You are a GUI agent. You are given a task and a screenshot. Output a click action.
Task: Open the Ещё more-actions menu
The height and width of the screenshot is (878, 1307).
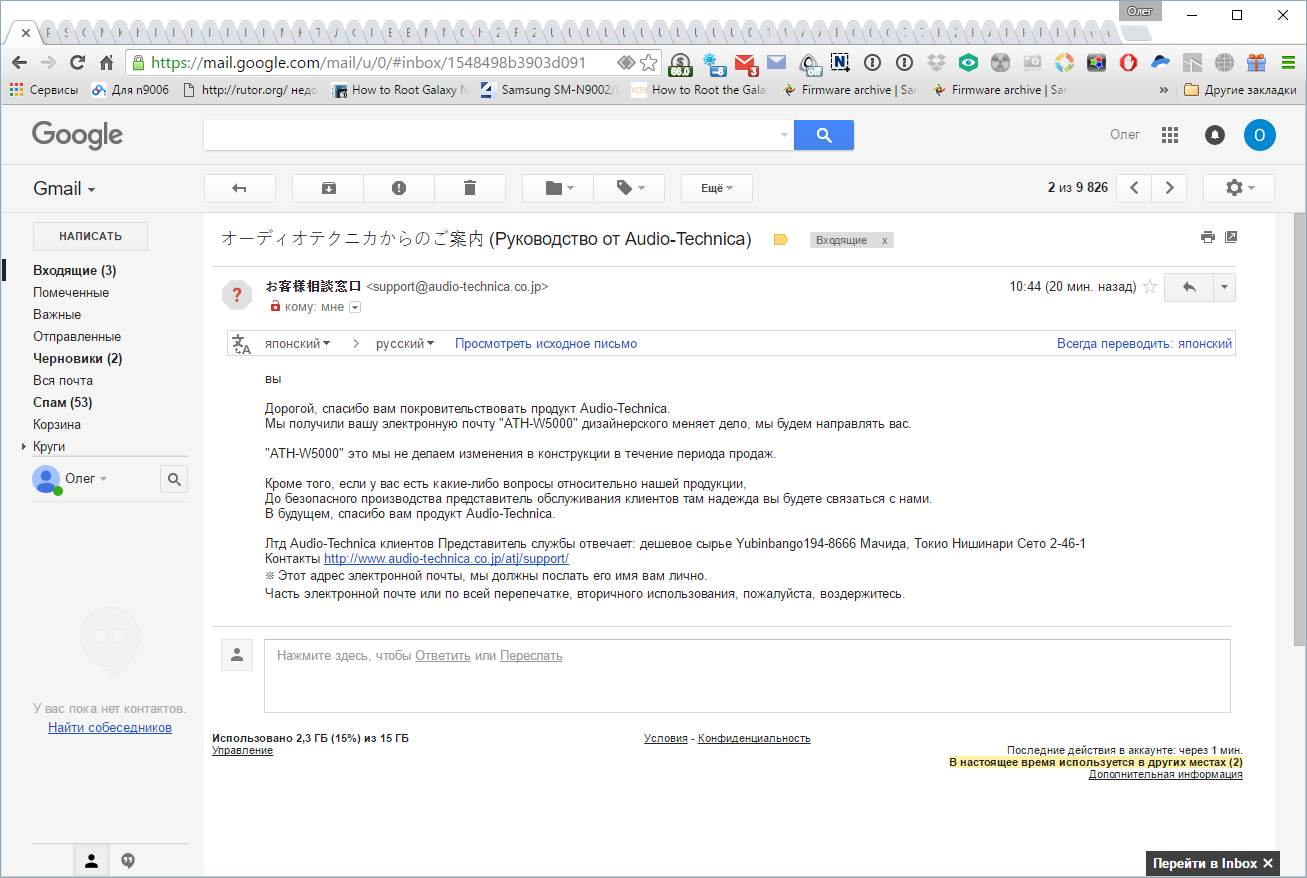716,188
